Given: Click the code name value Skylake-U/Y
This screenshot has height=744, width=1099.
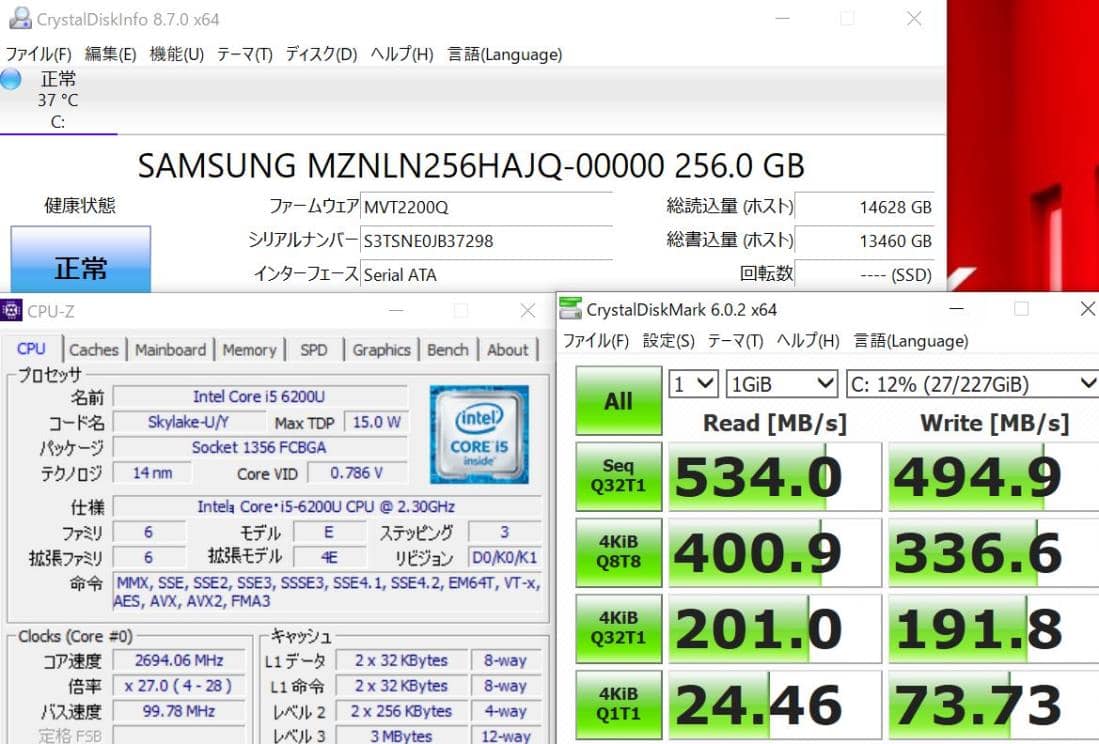Looking at the screenshot, I should pyautogui.click(x=189, y=422).
